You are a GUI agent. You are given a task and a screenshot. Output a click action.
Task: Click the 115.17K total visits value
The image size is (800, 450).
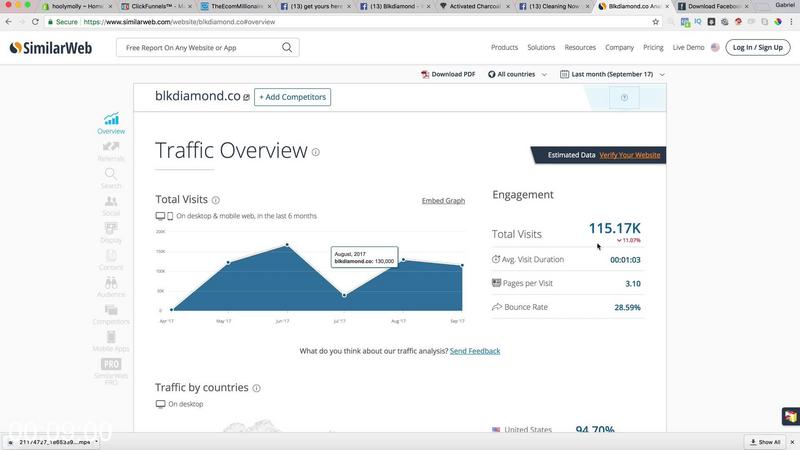pos(614,228)
